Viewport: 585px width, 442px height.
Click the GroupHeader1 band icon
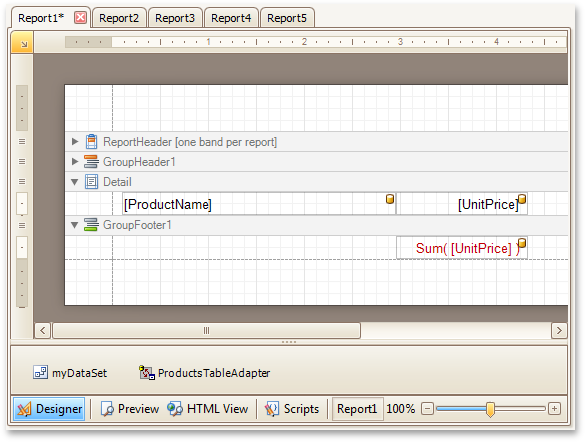coord(91,162)
